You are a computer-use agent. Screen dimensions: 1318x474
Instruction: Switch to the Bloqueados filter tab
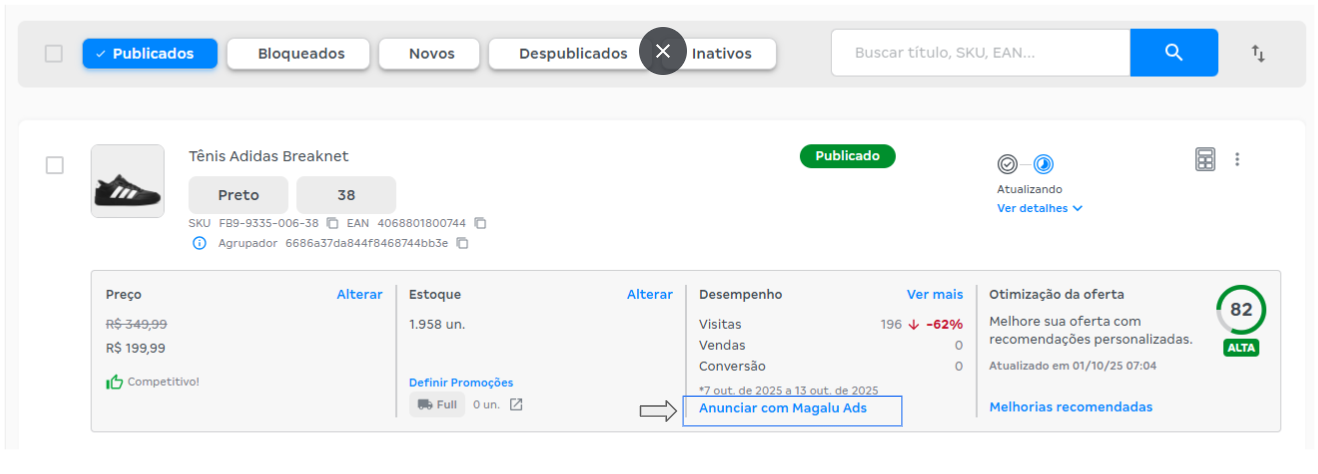300,54
